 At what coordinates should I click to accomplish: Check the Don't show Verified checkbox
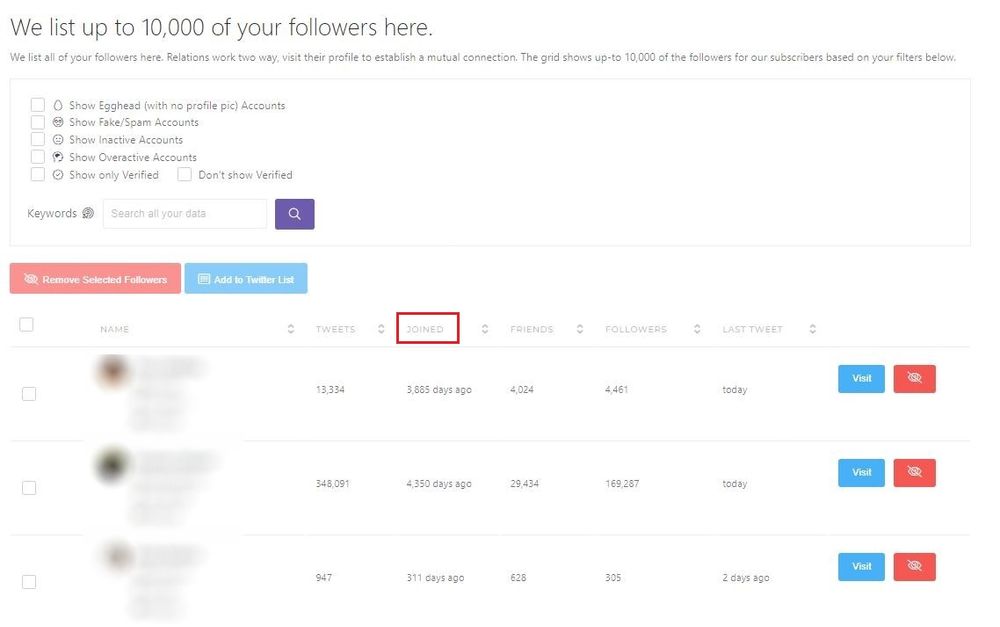coord(185,174)
